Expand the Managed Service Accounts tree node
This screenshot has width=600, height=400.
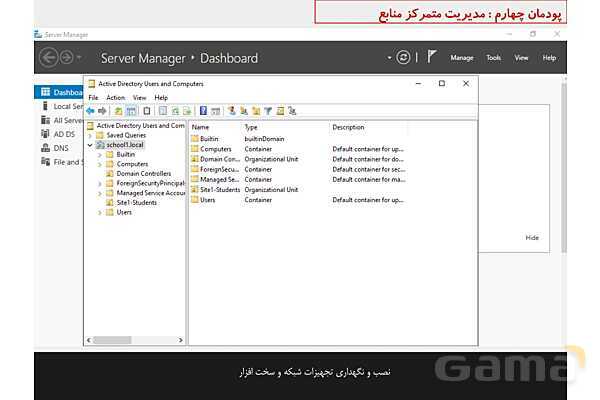click(x=100, y=193)
